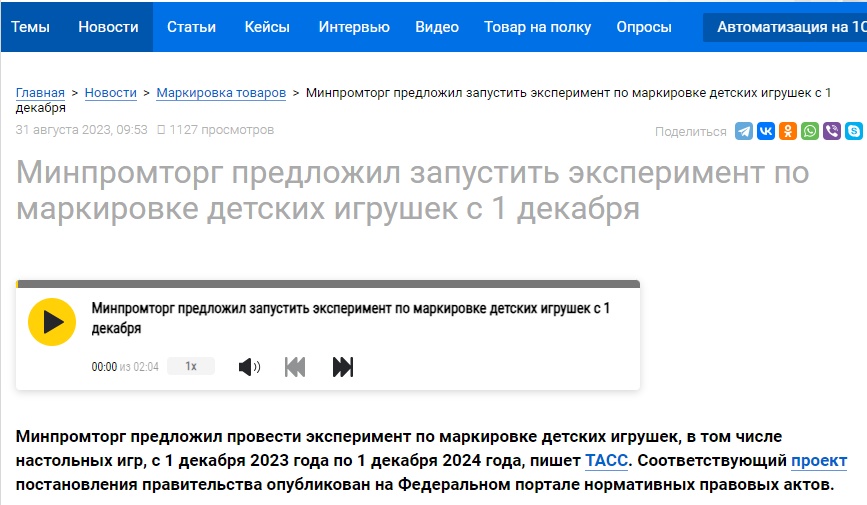Open the ТАСС source link
The image size is (867, 505).
(607, 460)
